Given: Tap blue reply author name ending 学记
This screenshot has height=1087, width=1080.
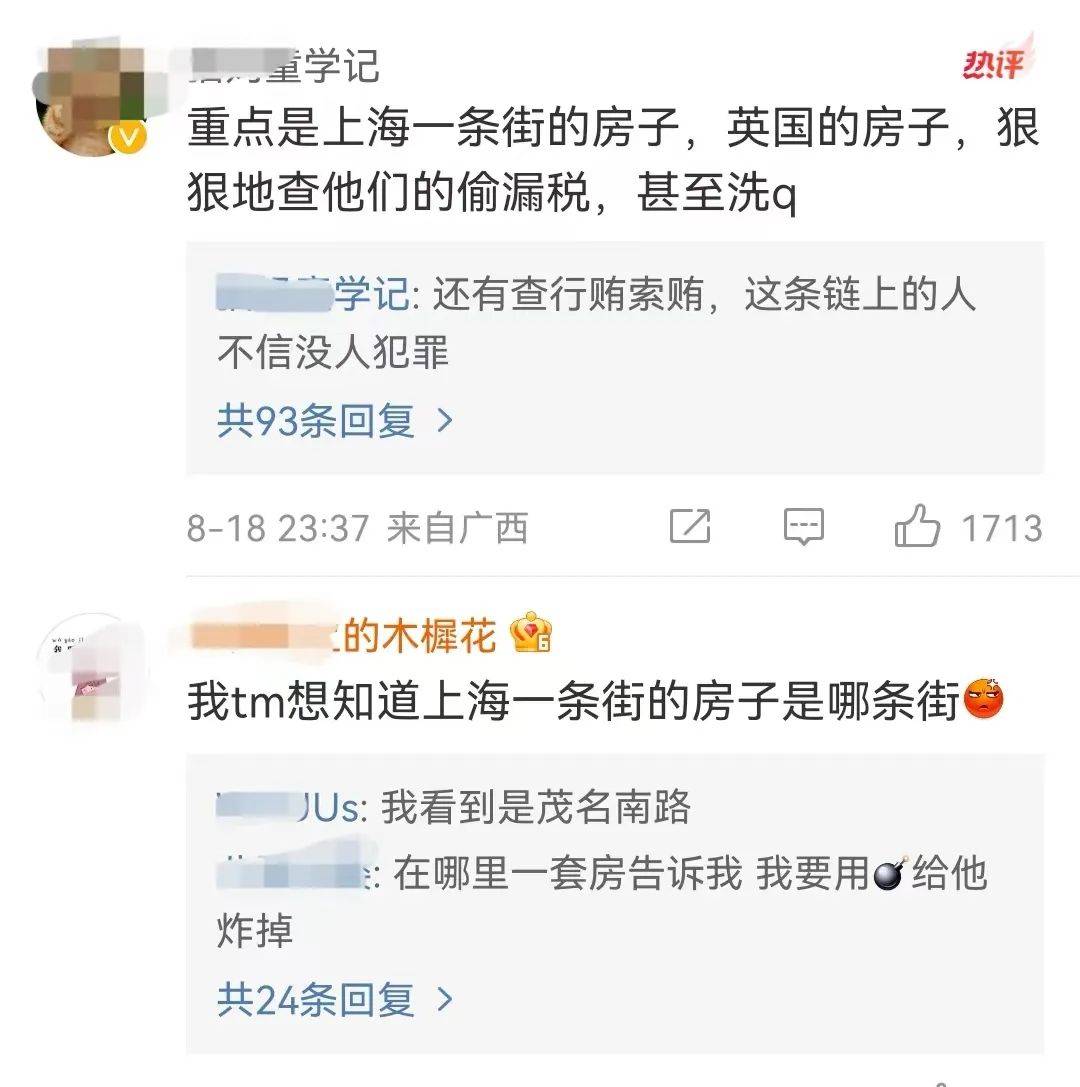Looking at the screenshot, I should [x=313, y=294].
